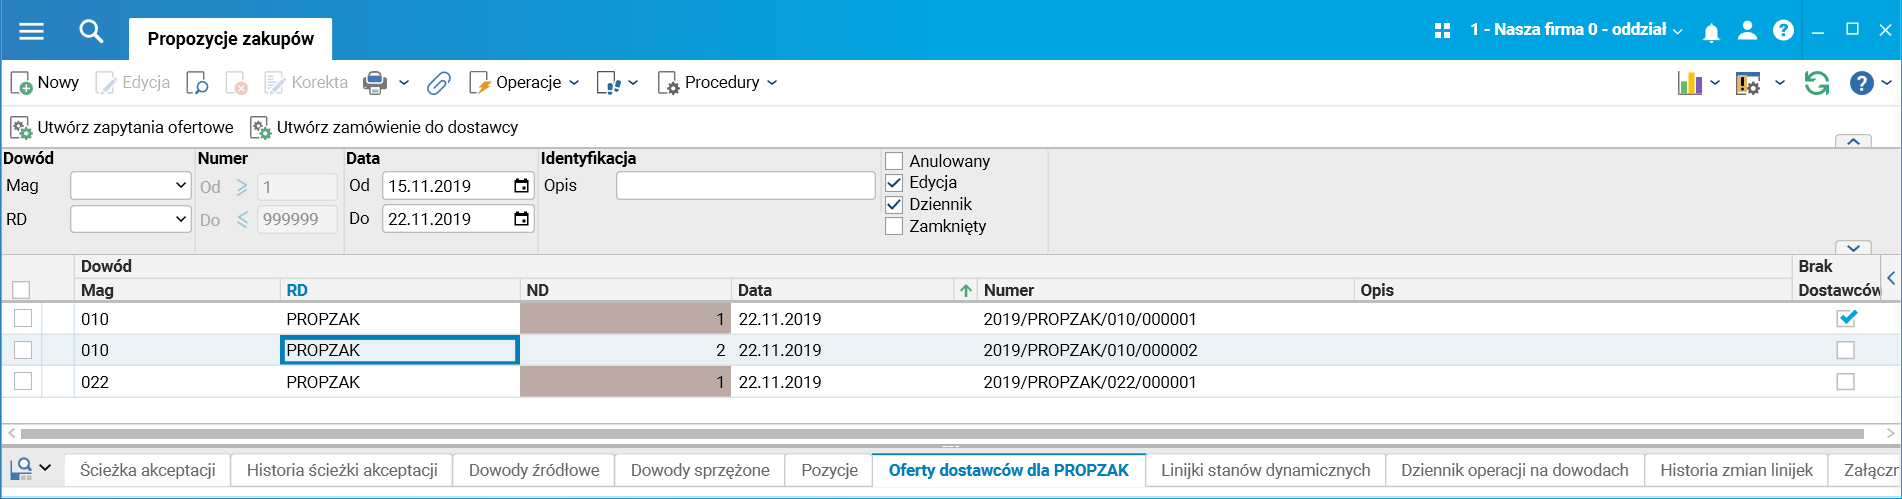The width and height of the screenshot is (1902, 499).
Task: Click the printer icon
Action: (375, 83)
